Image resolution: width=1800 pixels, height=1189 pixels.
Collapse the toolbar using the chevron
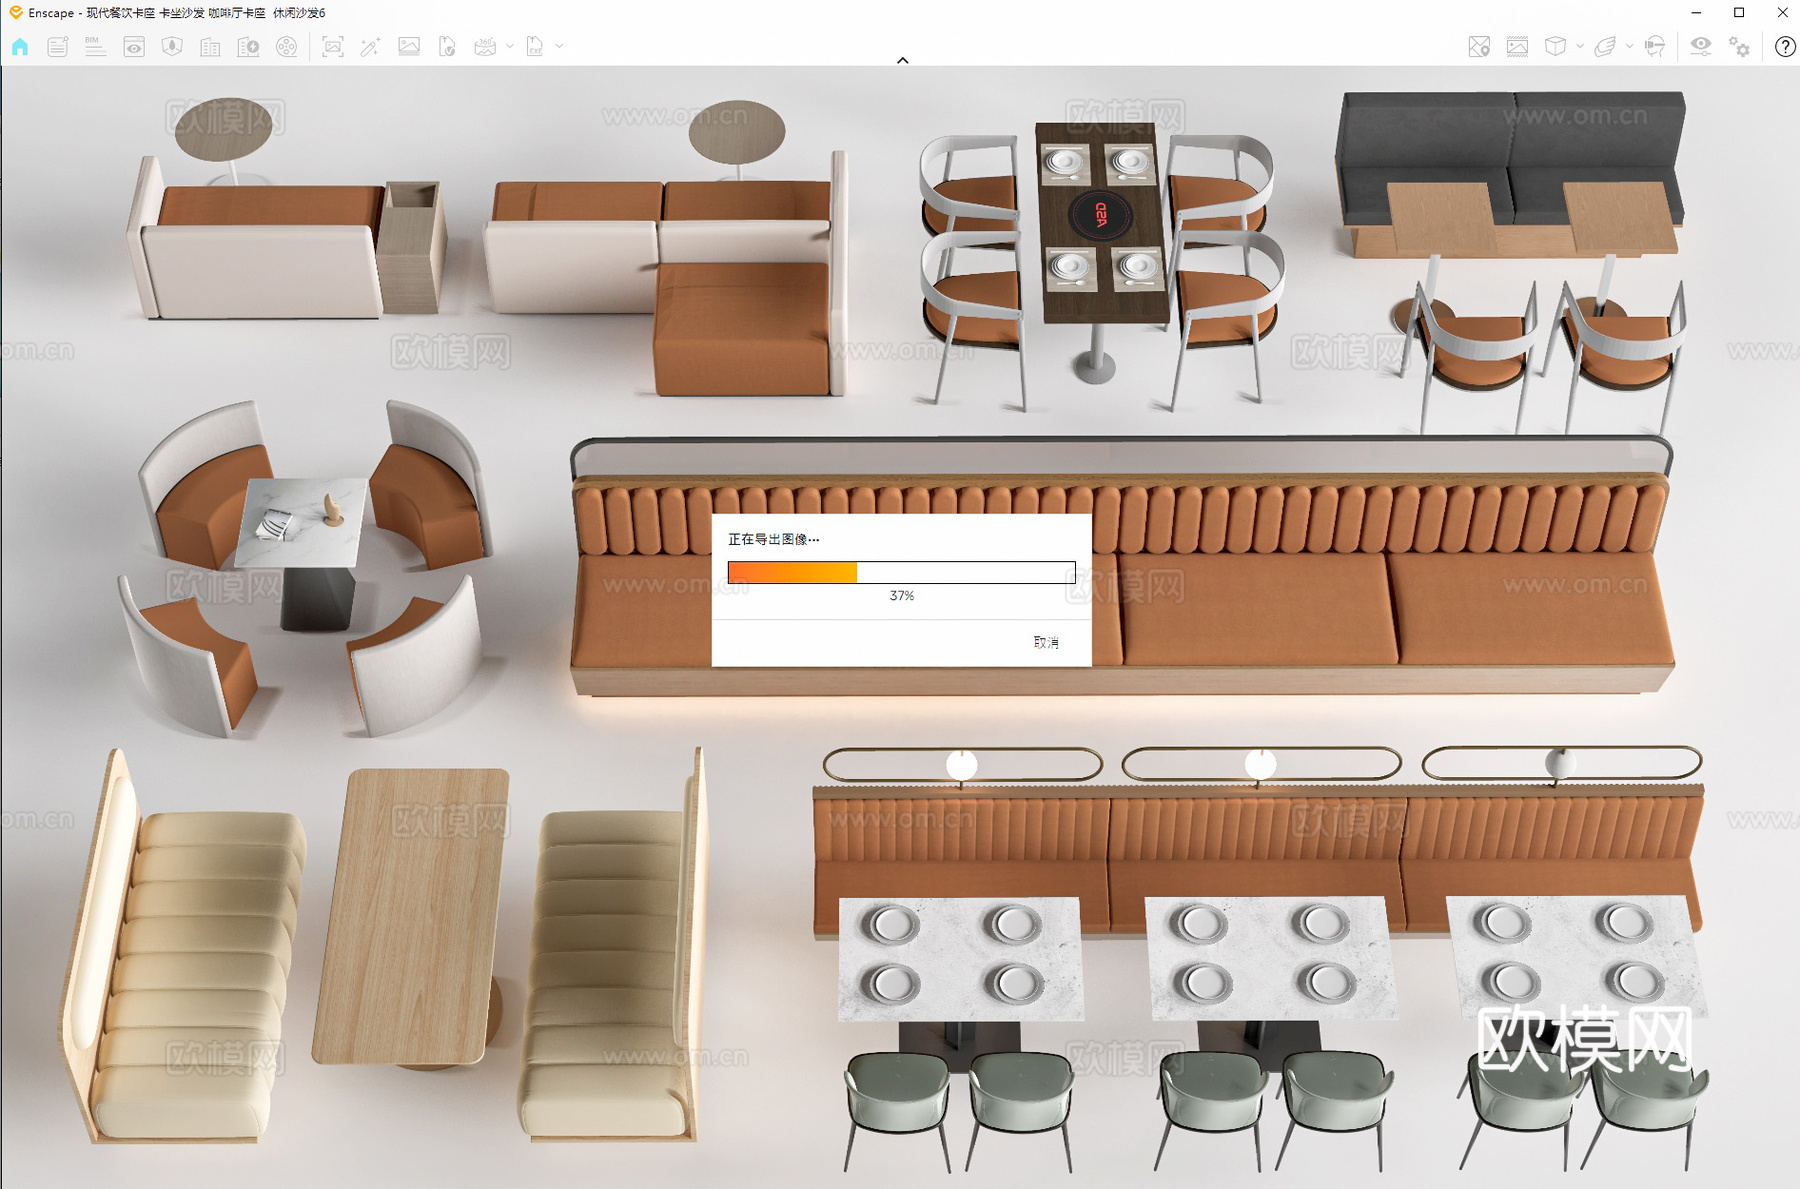pos(903,60)
